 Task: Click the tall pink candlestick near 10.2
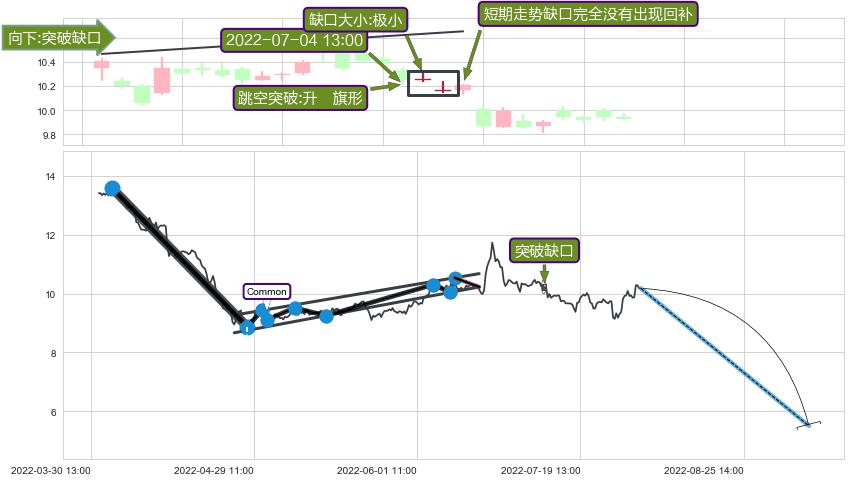click(162, 80)
